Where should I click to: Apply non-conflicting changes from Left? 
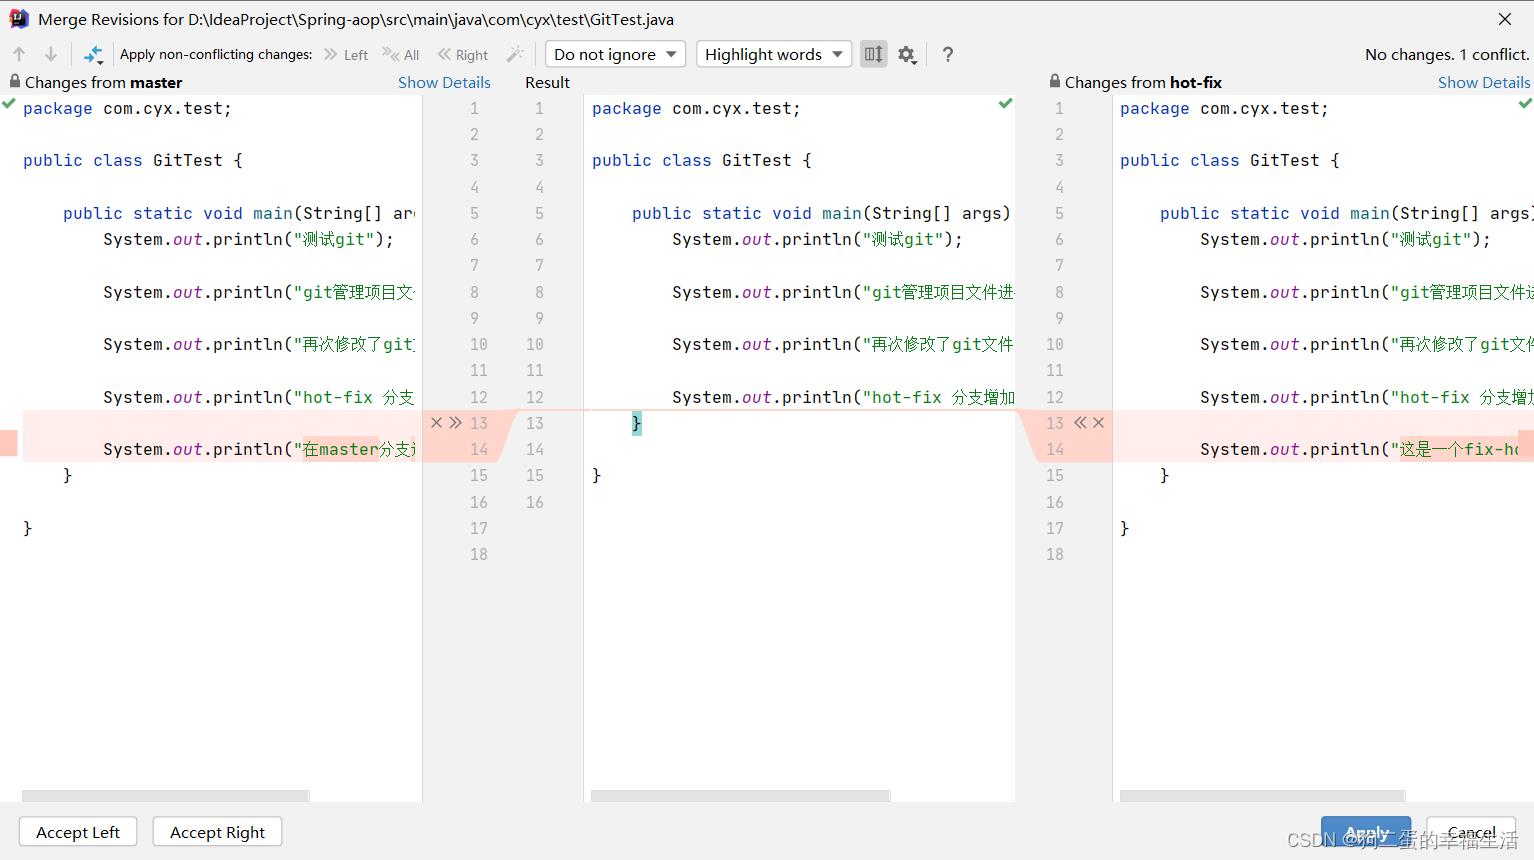click(x=346, y=55)
